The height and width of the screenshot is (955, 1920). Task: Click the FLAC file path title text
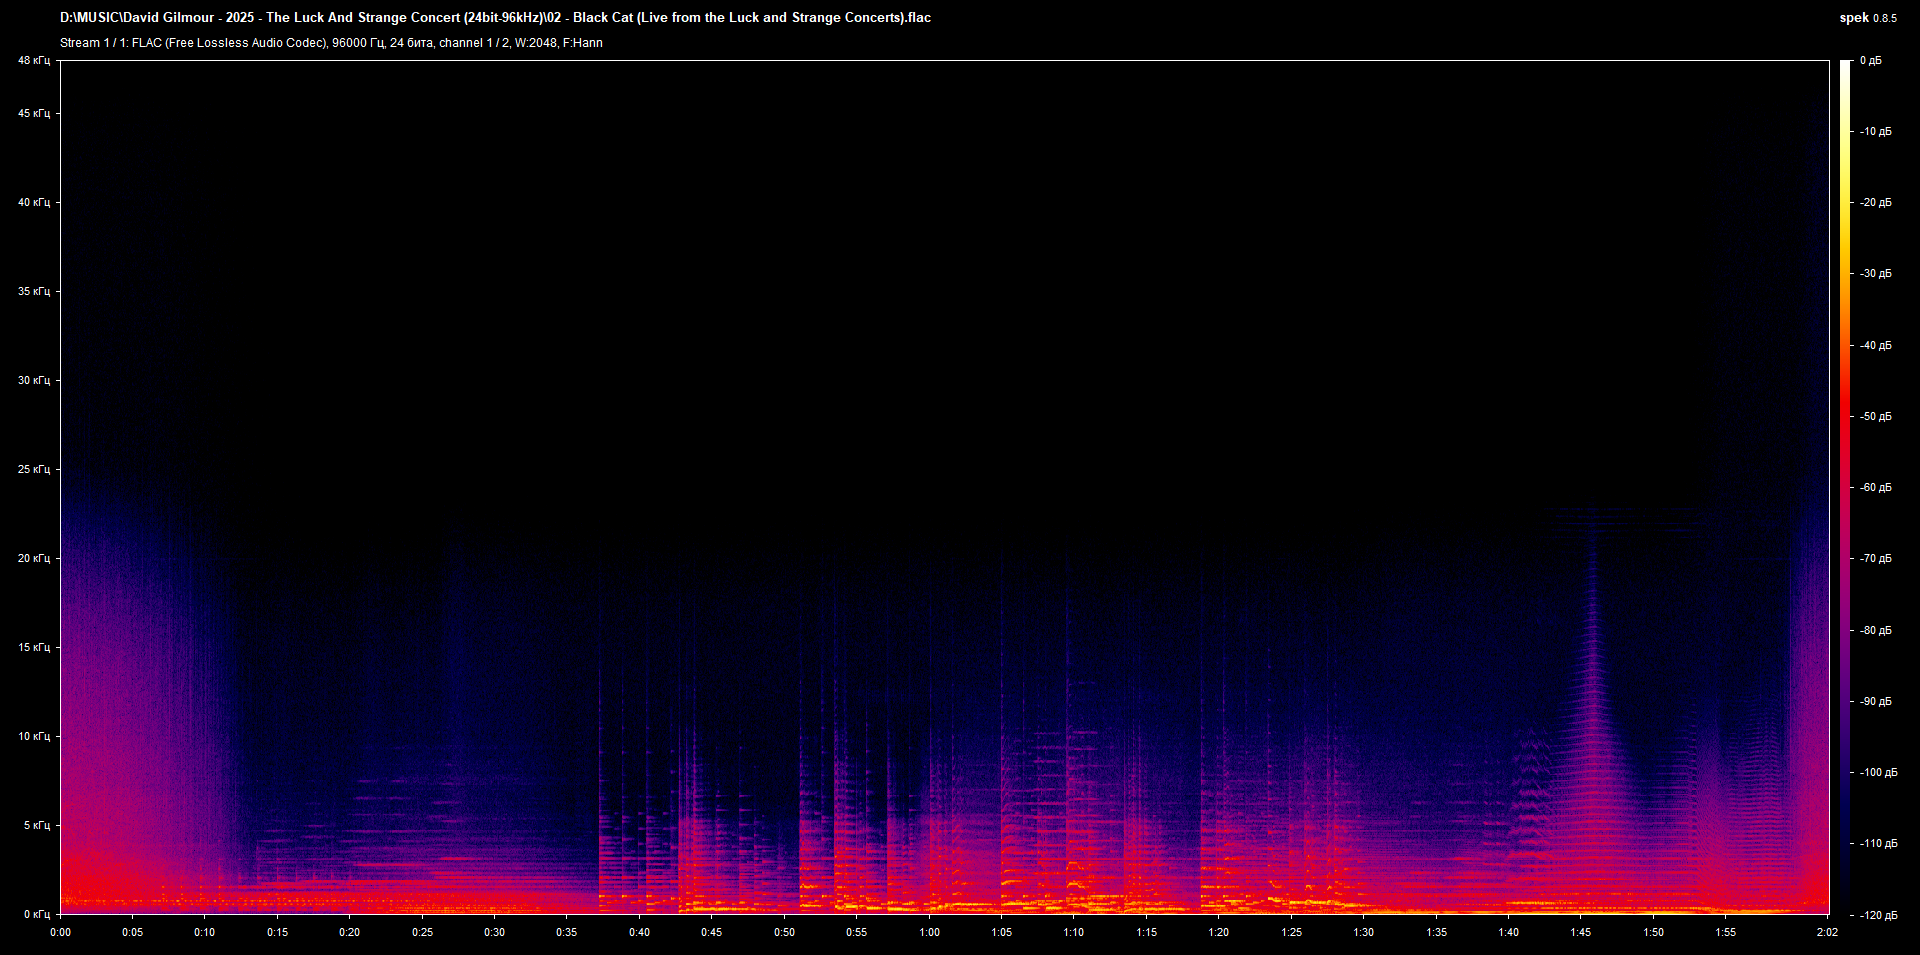(x=495, y=18)
